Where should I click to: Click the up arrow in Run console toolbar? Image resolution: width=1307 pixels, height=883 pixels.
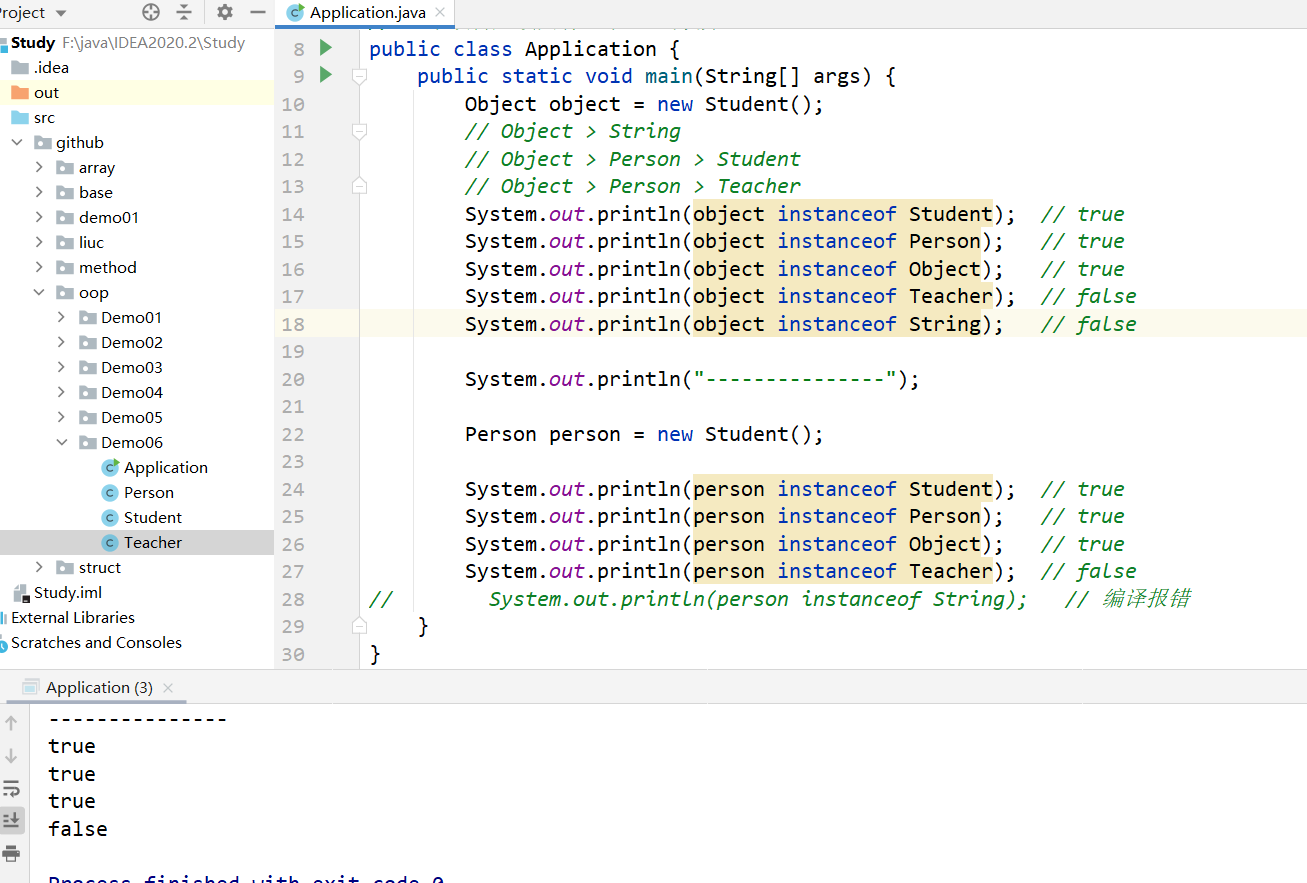[12, 723]
